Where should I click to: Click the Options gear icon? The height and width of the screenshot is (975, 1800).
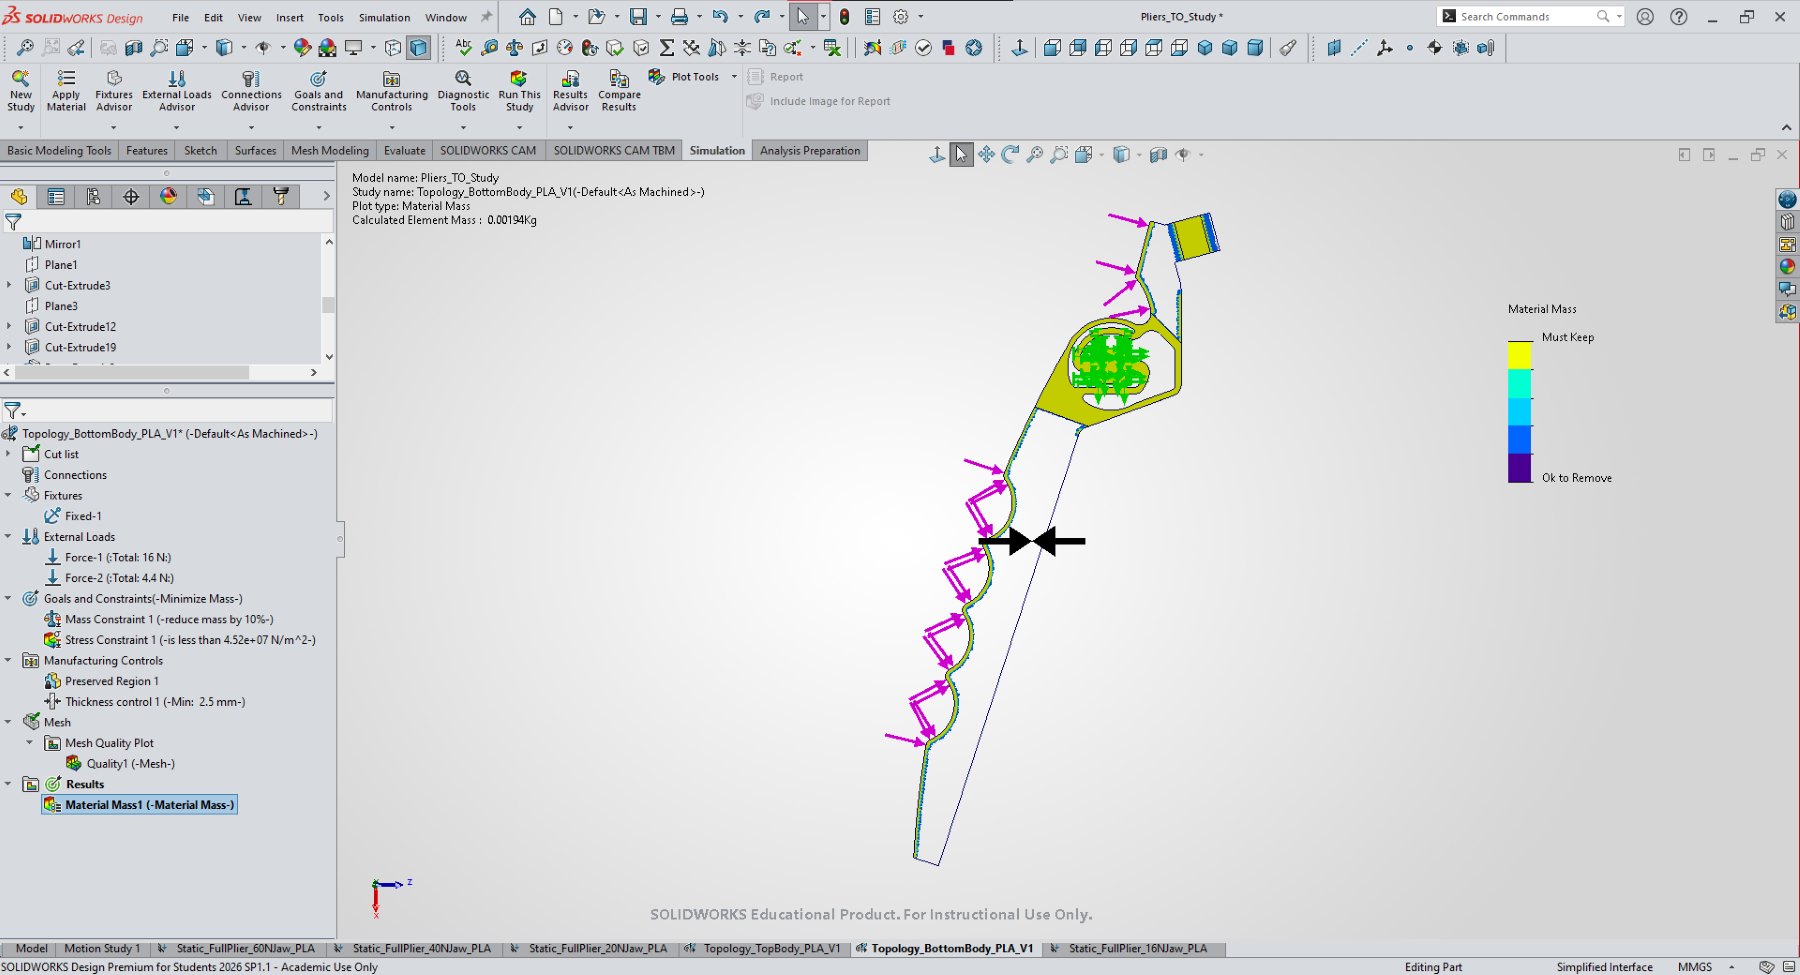901,17
